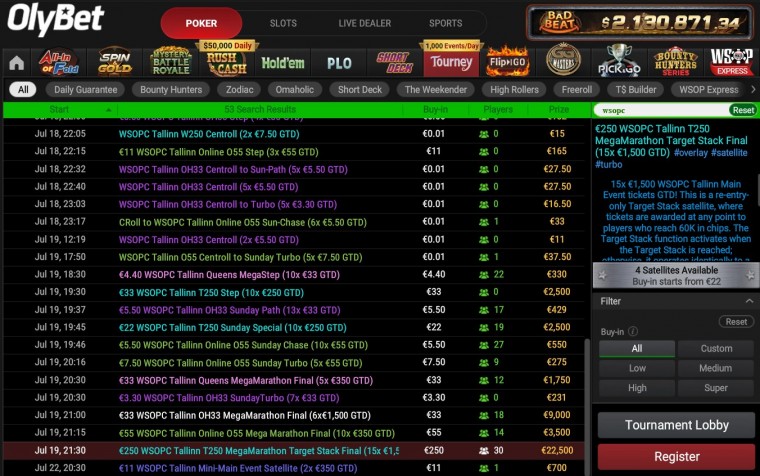Screen dimensions: 760x476
Task: Sort tournaments by the Buy-in column
Action: click(435, 110)
